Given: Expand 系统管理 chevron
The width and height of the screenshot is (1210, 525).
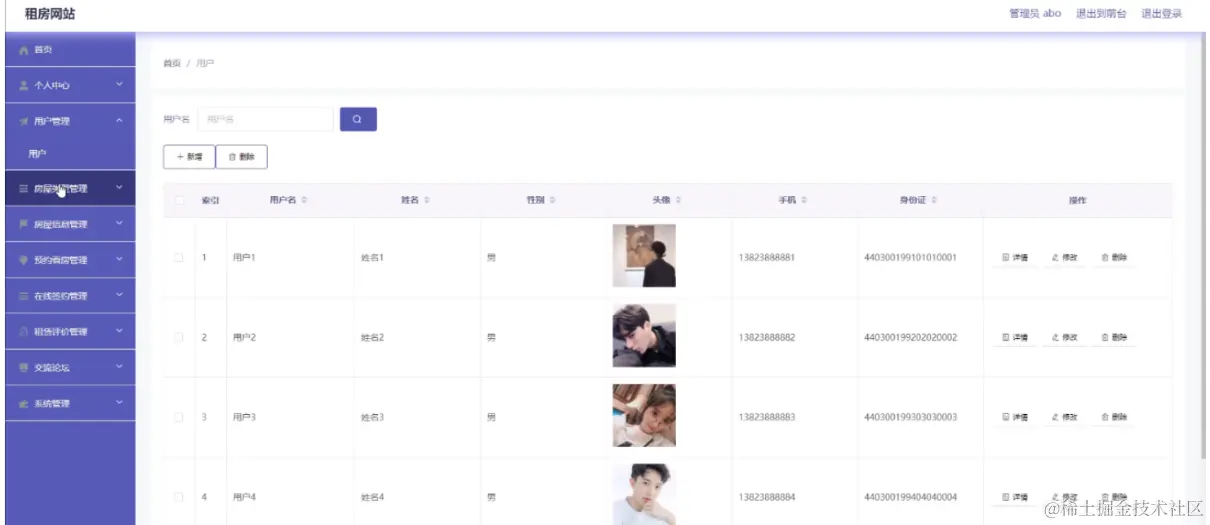Looking at the screenshot, I should [119, 404].
